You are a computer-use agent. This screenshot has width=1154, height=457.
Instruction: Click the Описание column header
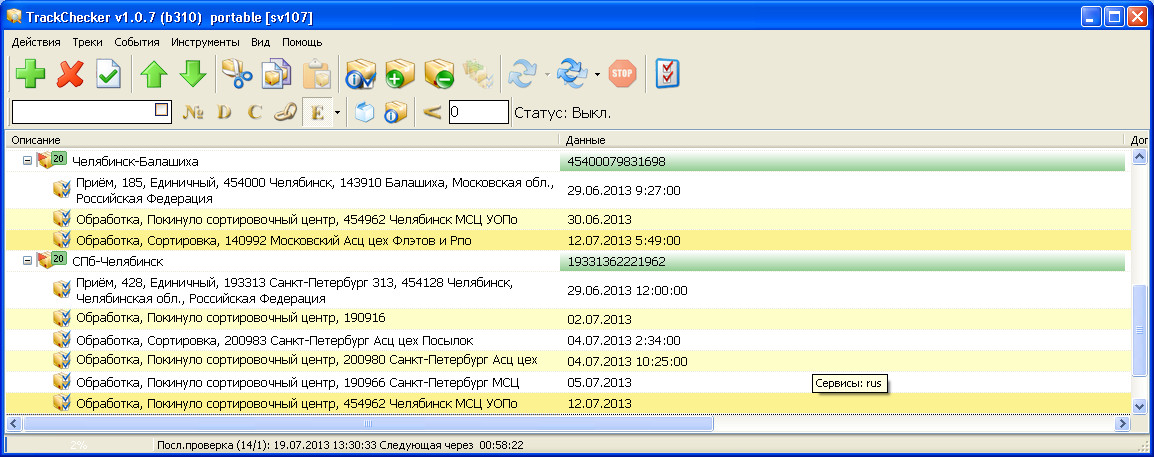coord(280,140)
